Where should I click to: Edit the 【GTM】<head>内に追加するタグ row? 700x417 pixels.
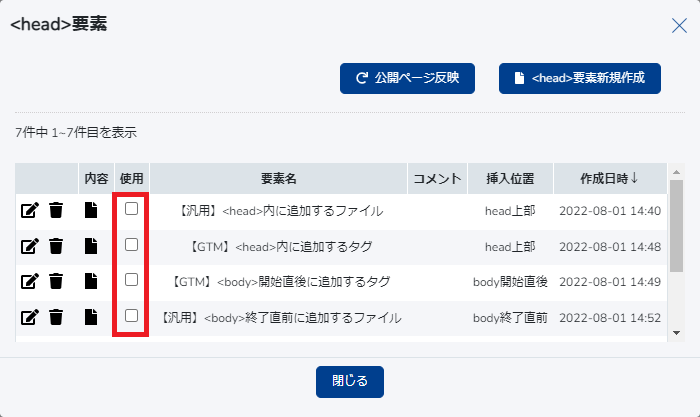[29, 246]
